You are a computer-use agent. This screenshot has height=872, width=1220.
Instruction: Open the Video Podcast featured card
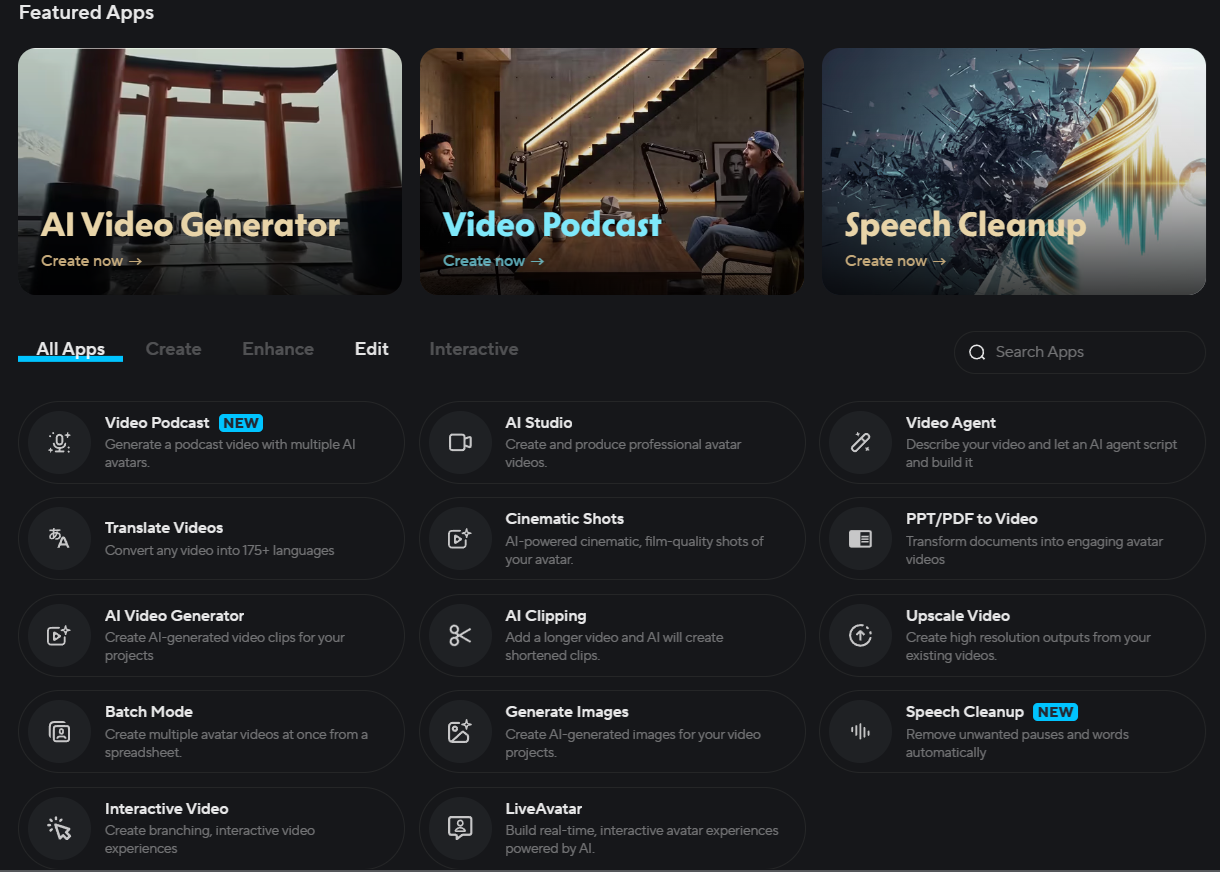pos(612,171)
